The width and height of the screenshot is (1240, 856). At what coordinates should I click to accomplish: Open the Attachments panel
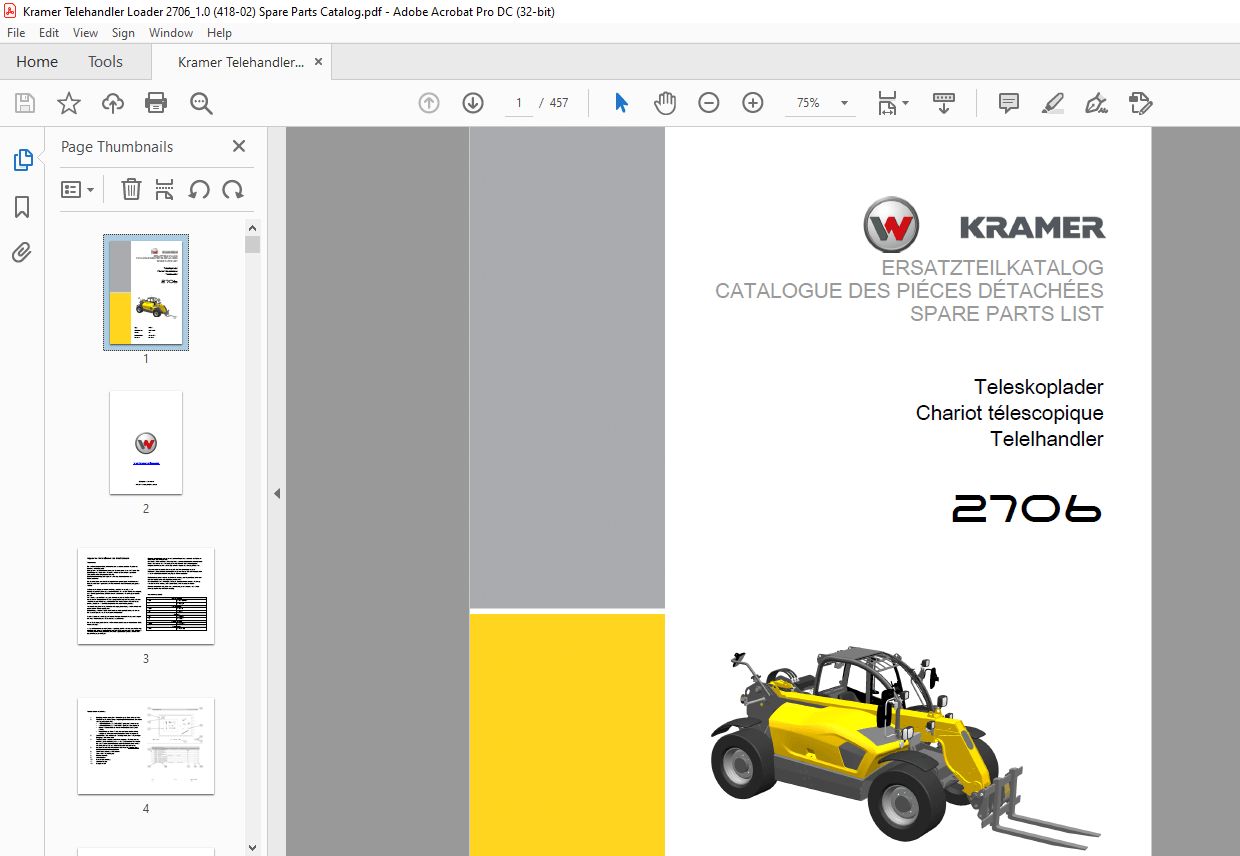[x=22, y=252]
